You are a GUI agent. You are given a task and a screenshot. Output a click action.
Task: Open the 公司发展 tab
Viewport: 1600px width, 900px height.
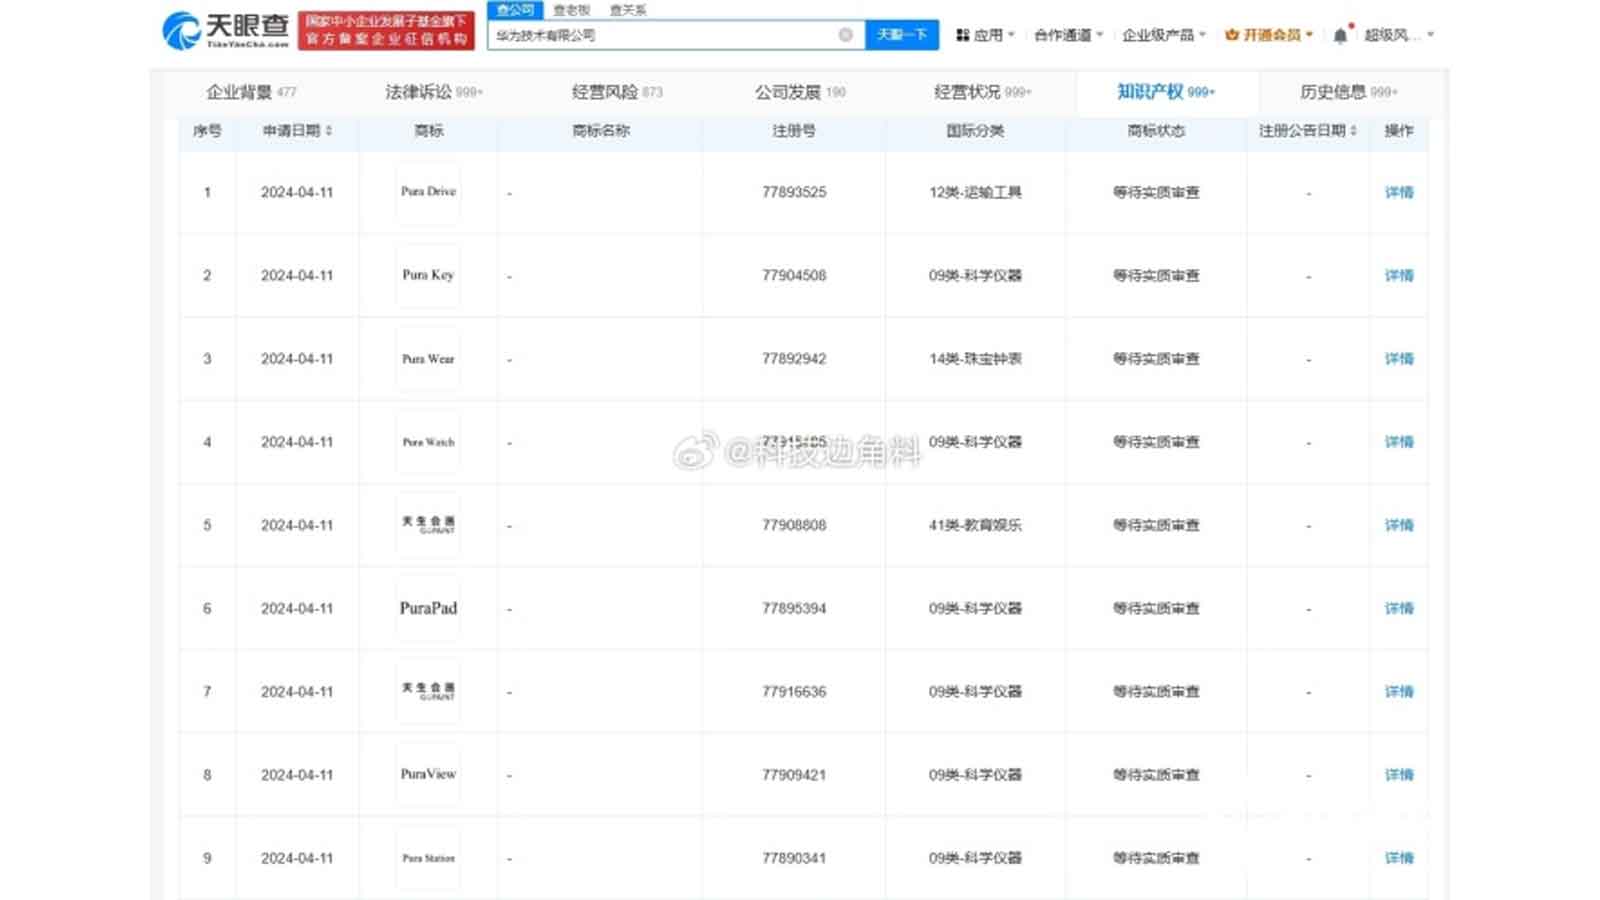[800, 92]
